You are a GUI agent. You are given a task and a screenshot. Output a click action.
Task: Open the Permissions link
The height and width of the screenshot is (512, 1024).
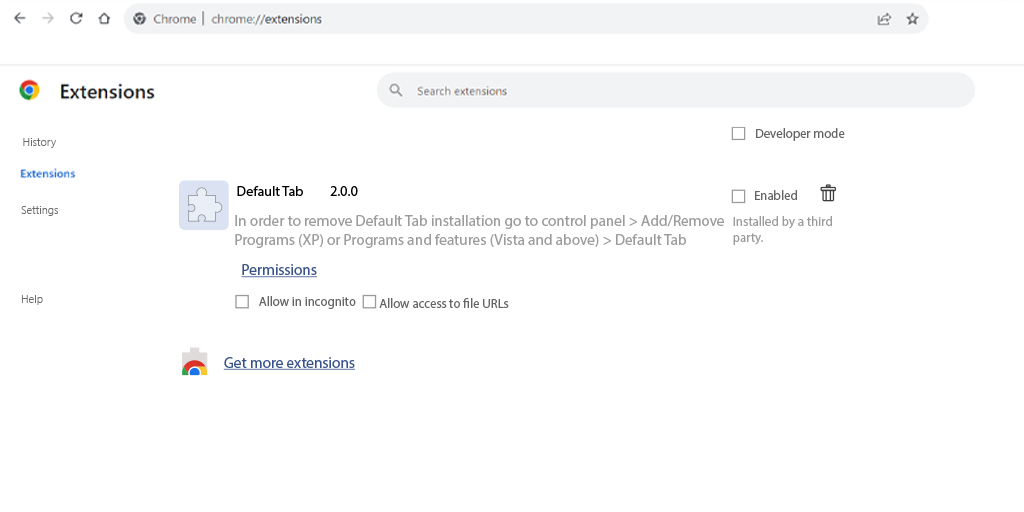[279, 270]
